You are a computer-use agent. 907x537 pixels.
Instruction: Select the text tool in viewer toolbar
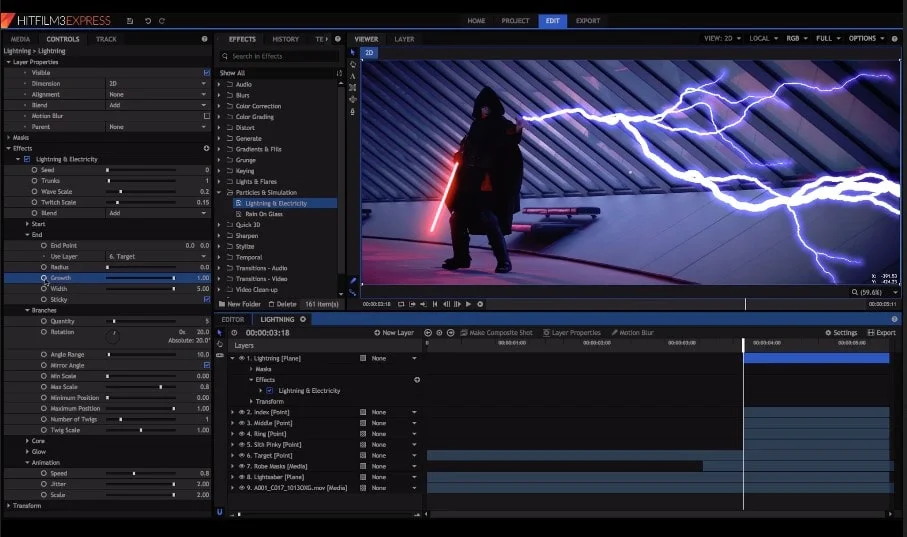[x=353, y=76]
